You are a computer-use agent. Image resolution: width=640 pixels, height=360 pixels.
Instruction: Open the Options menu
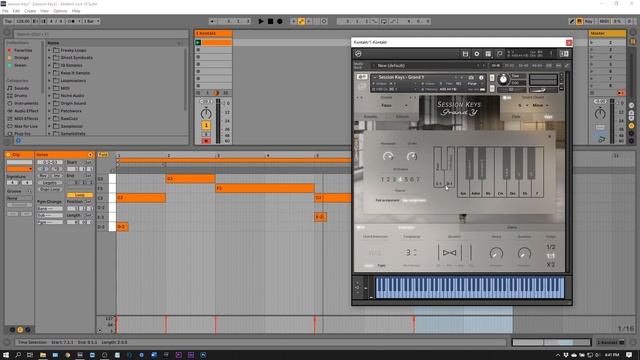pyautogui.click(x=60, y=11)
